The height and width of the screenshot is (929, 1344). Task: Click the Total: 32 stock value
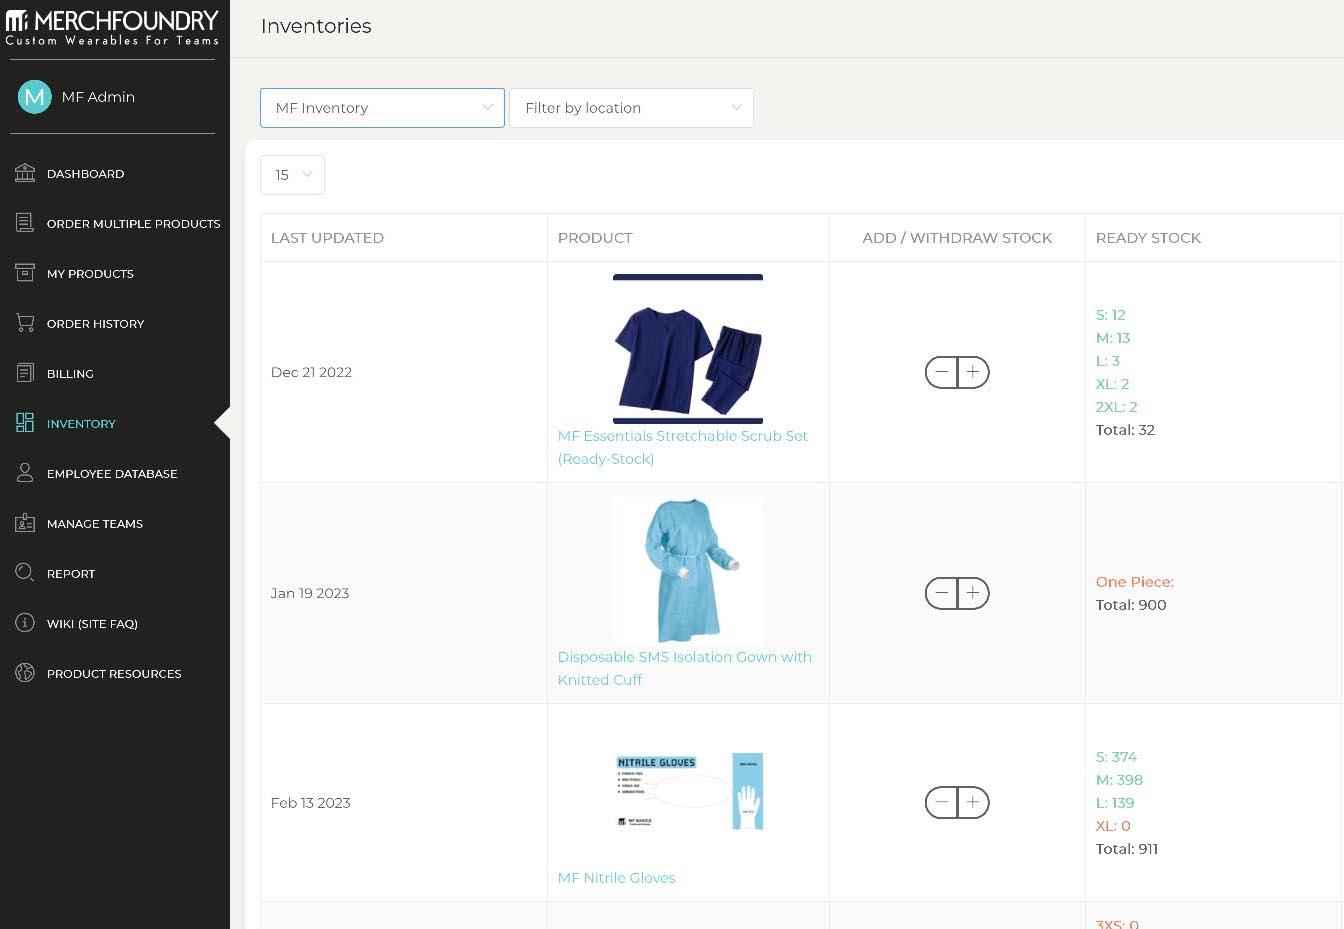pos(1125,430)
